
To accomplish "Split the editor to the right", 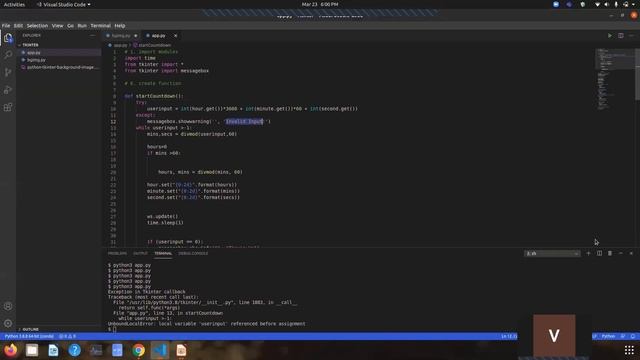I will [x=620, y=36].
